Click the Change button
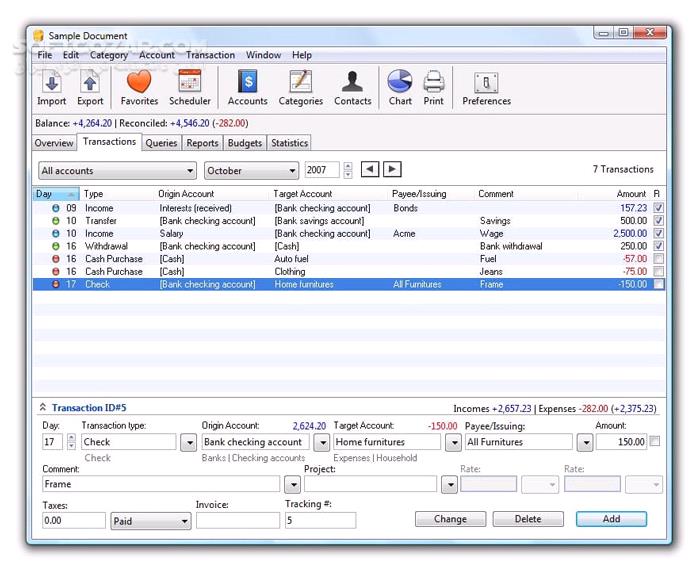This screenshot has width=700, height=571. tap(450, 519)
